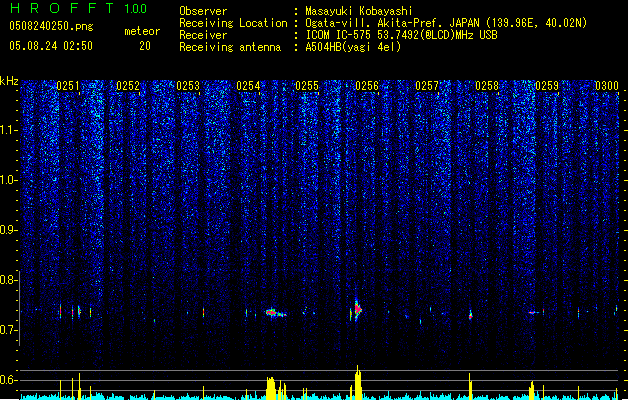Click the tallest yellow peak near 0256
Viewport: 629px width, 400px height.
click(x=358, y=382)
